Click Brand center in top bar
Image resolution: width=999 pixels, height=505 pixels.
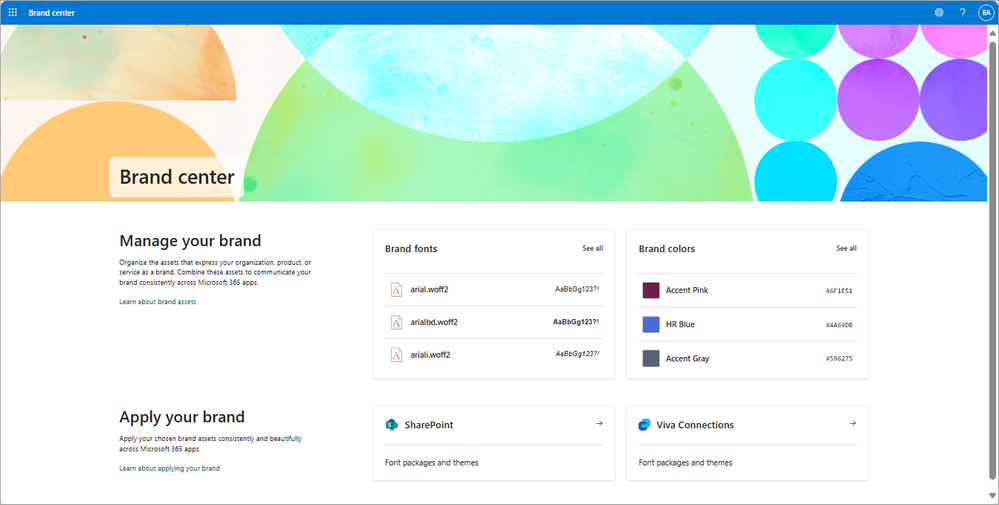coord(52,13)
